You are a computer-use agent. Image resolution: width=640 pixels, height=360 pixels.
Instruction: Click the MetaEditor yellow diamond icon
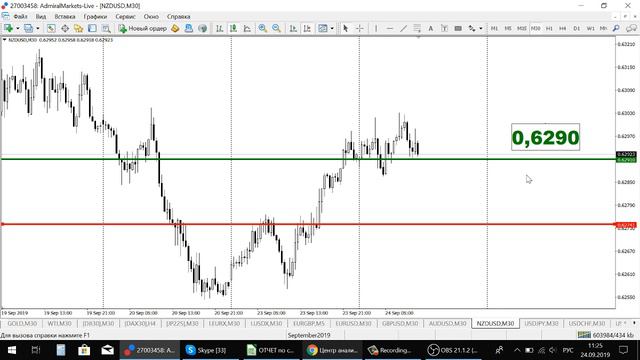click(175, 28)
